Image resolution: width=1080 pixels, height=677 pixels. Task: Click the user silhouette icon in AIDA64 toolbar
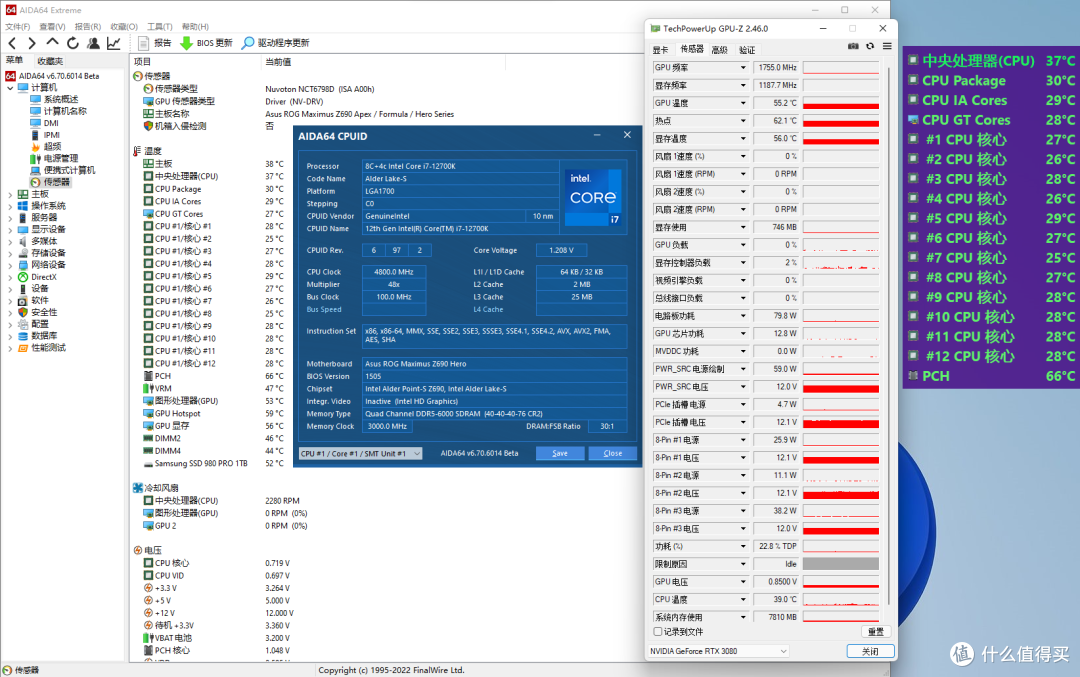pos(94,43)
